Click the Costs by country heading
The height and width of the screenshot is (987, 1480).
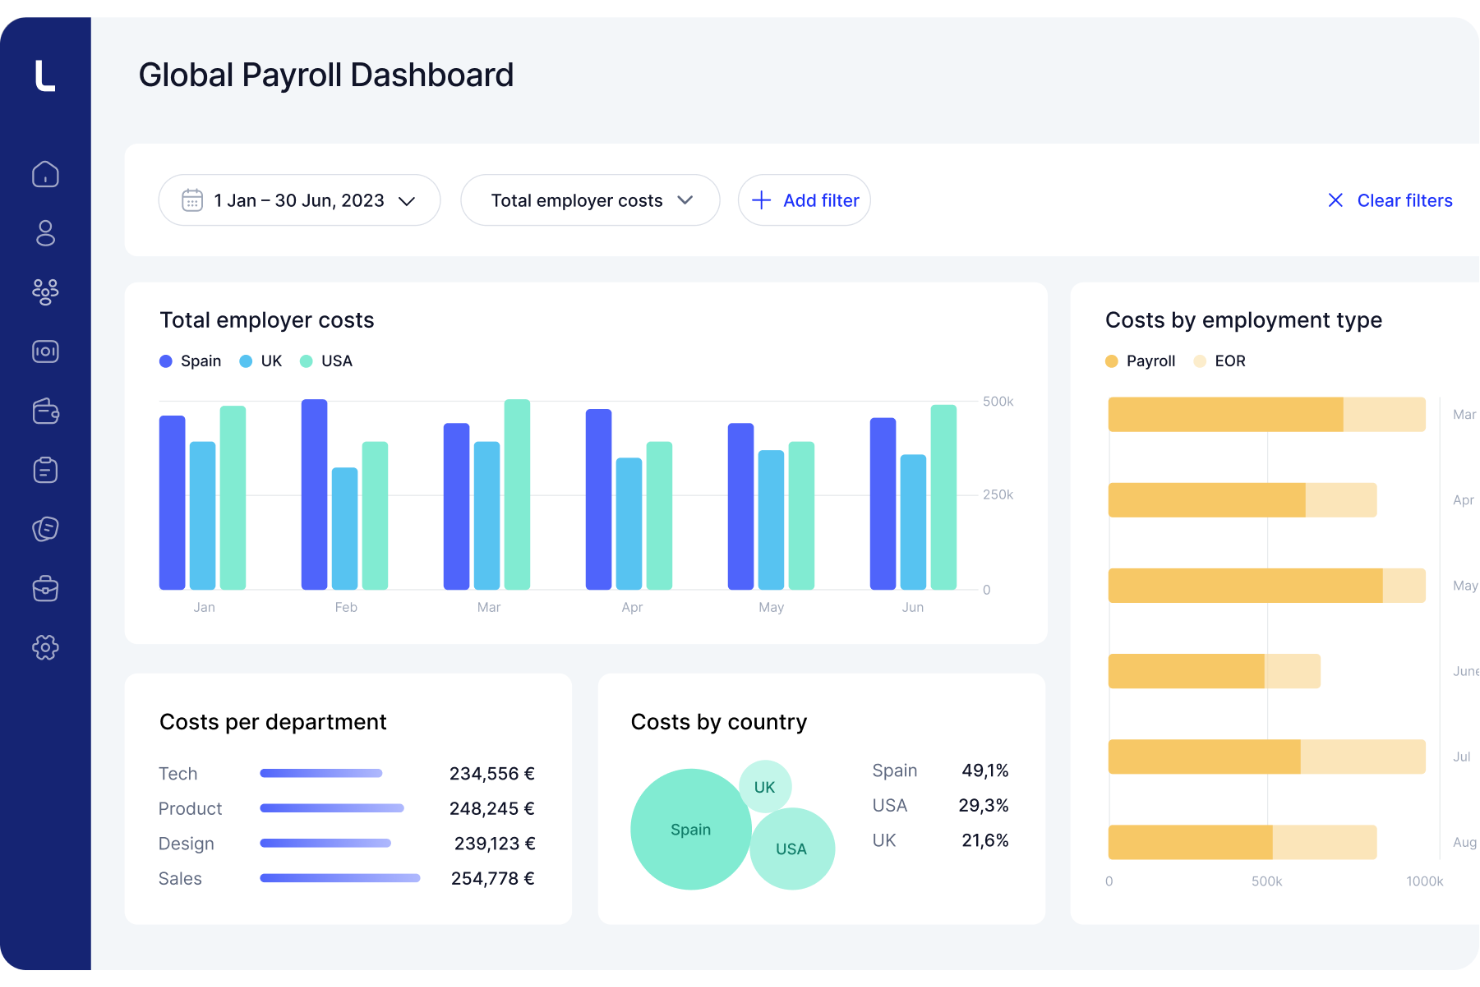(719, 722)
